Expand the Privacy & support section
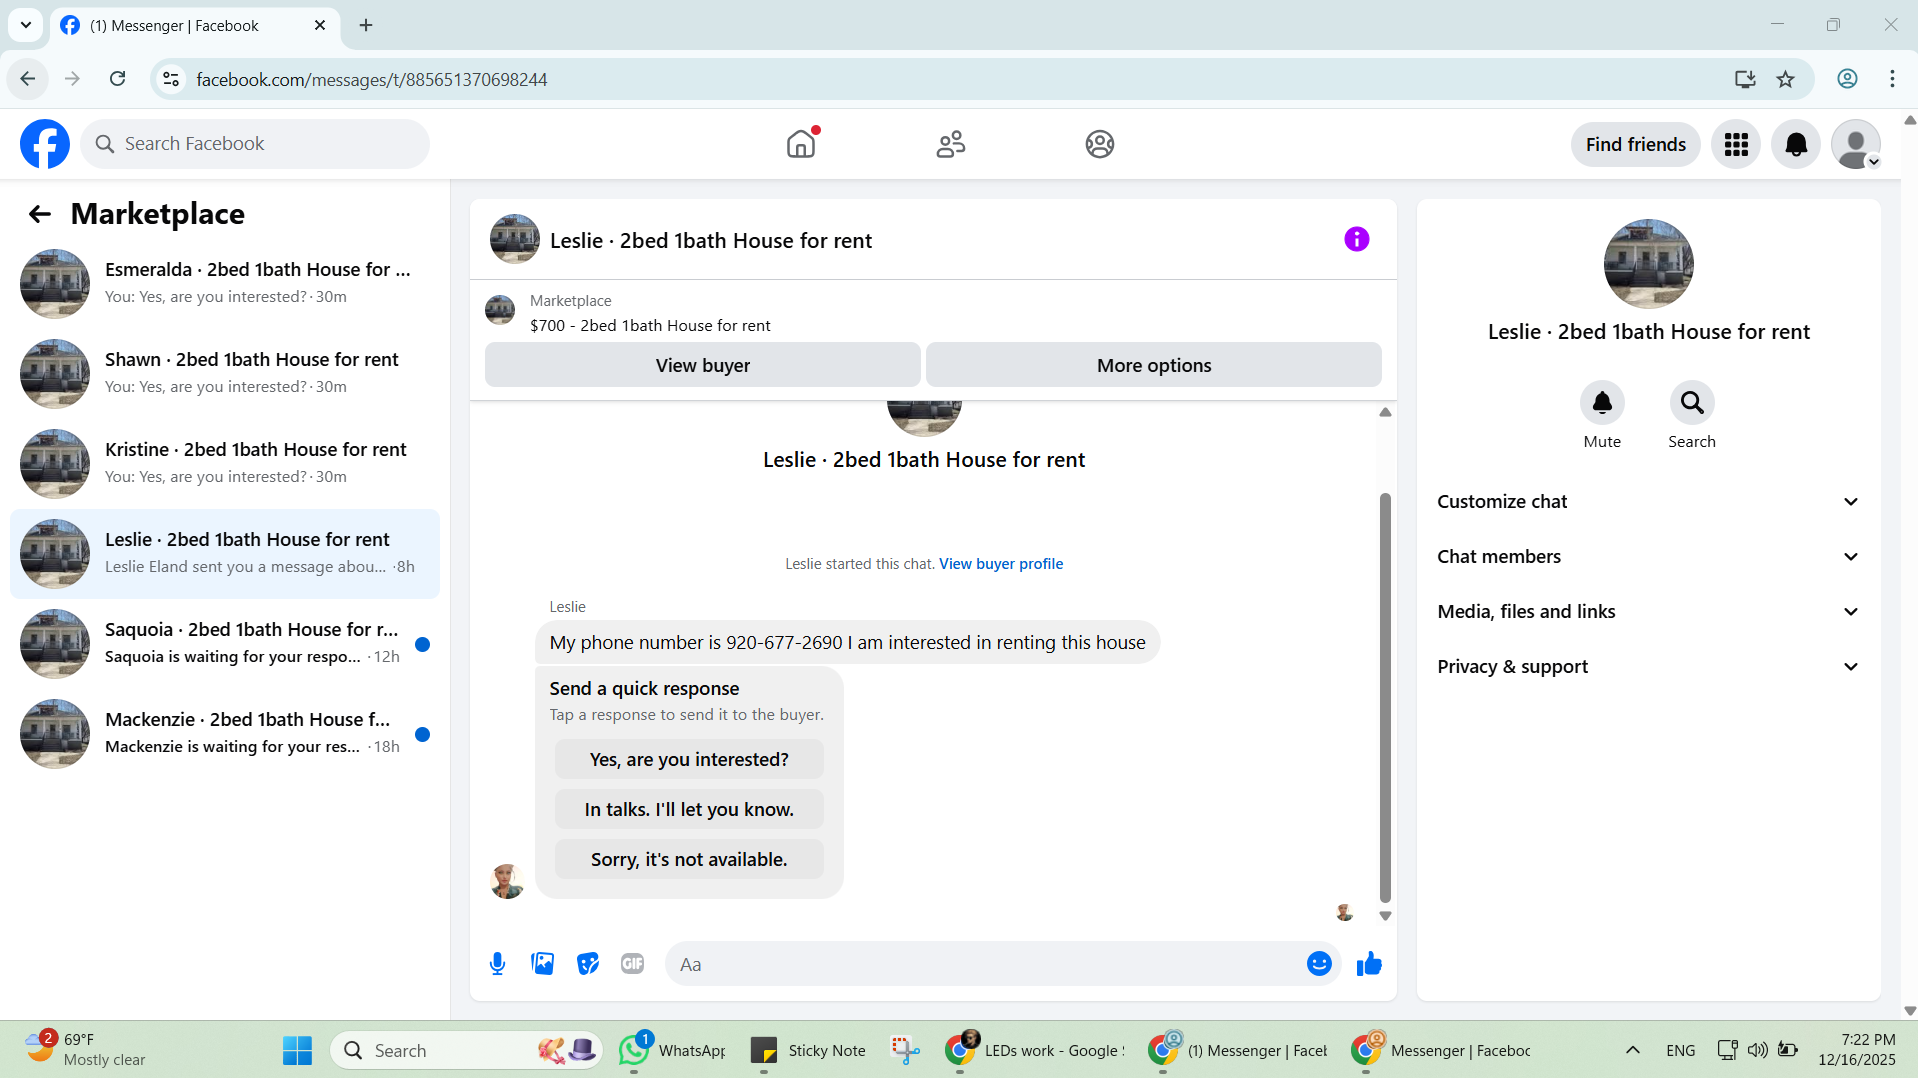 (x=1649, y=667)
